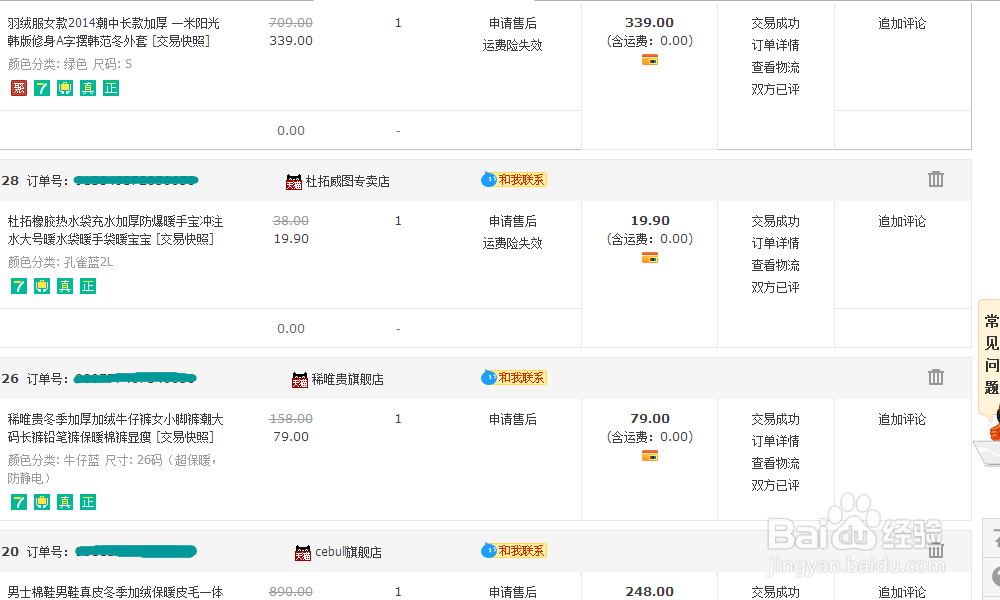The width and height of the screenshot is (1000, 600).
Task: Open the 杜拓橡胶热水袋 product title link
Action: [x=115, y=230]
